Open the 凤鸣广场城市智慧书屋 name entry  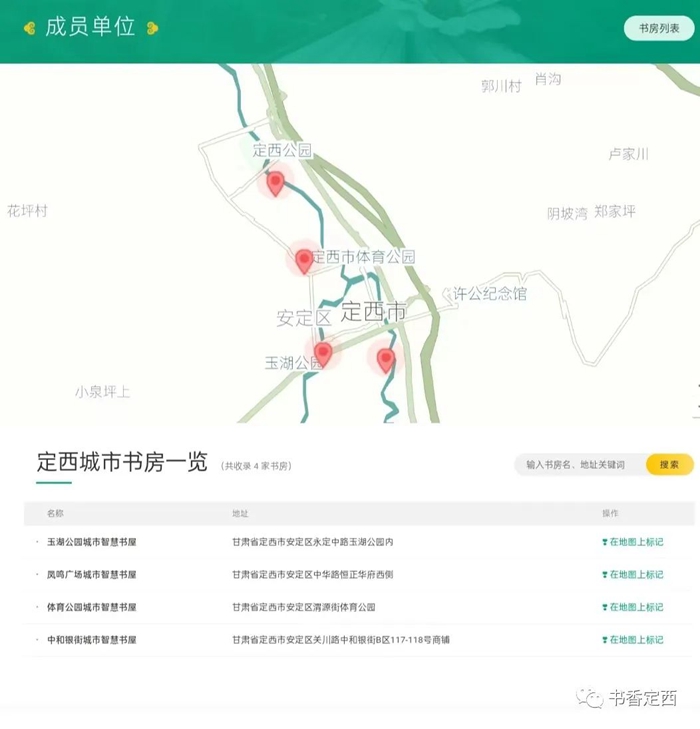(x=91, y=575)
